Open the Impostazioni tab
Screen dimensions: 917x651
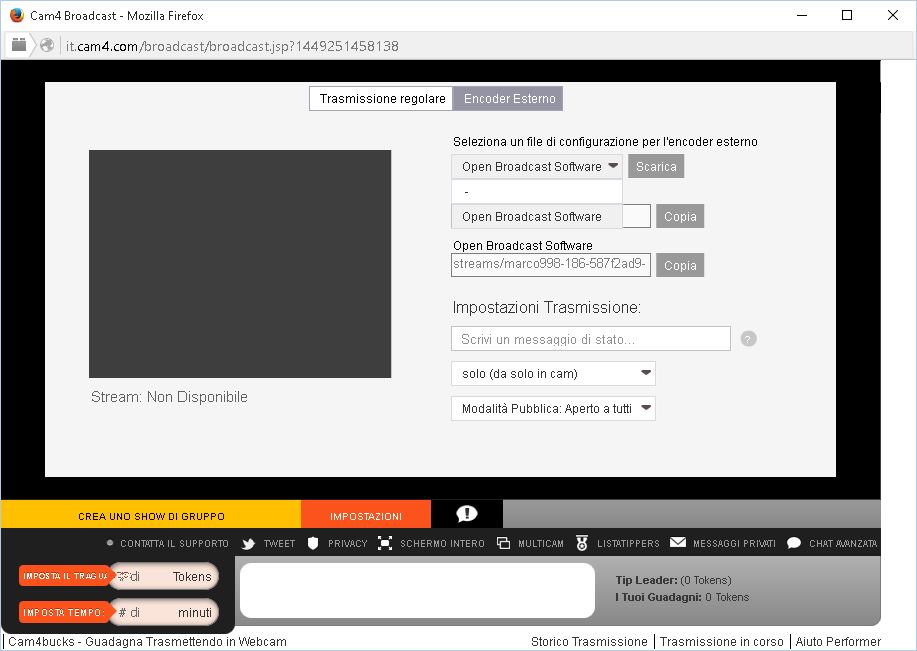[x=366, y=516]
